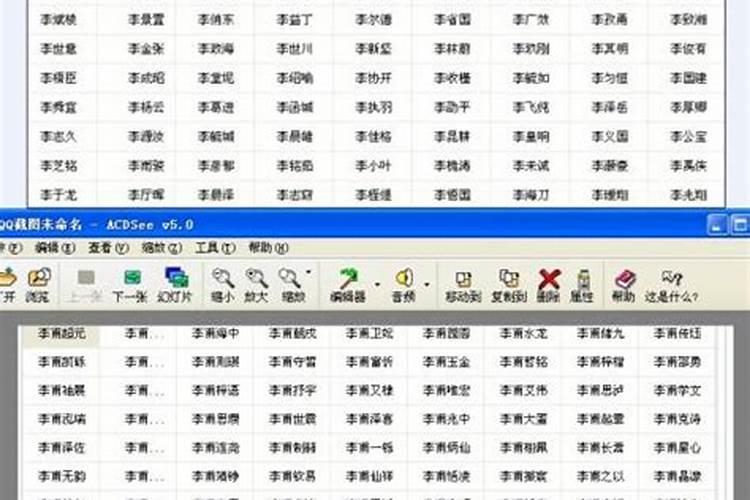The height and width of the screenshot is (500, 750).
Task: Open the 编辑(E) menu
Action: click(55, 248)
